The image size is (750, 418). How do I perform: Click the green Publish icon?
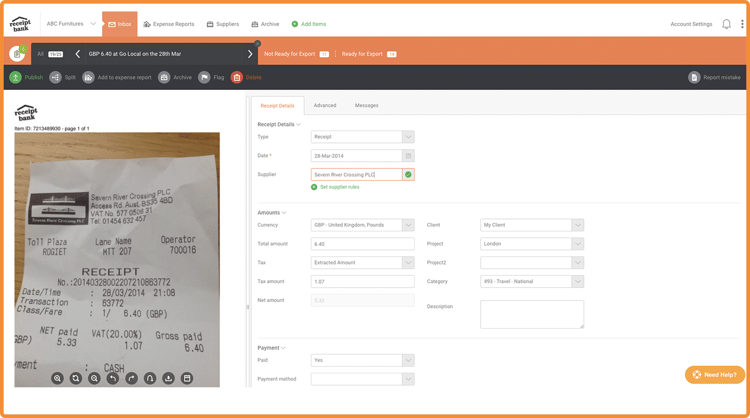[16, 77]
